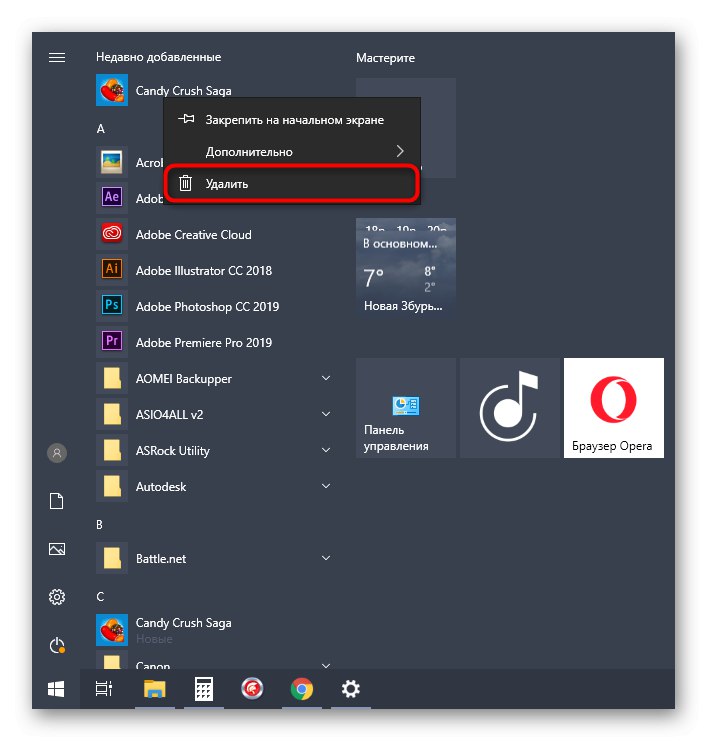This screenshot has height=741, width=707.
Task: Click the Candy Crush Saga icon under letter C
Action: pos(112,630)
